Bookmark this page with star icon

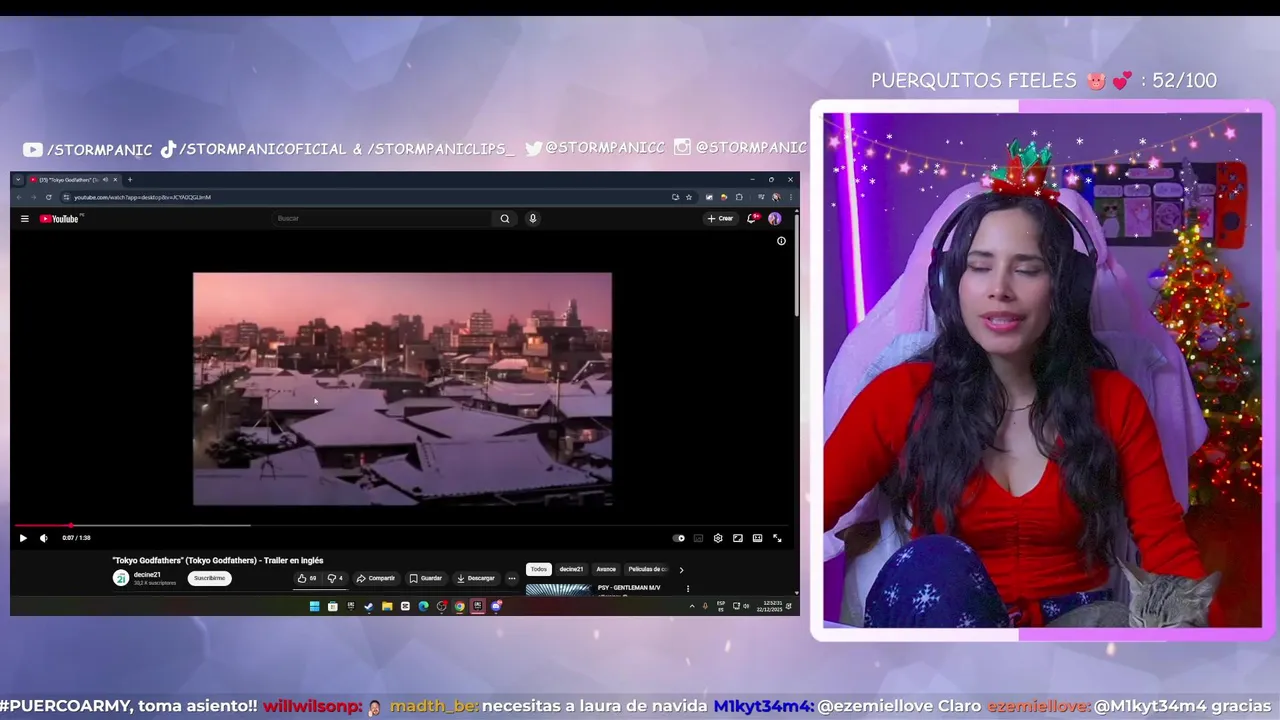688,197
